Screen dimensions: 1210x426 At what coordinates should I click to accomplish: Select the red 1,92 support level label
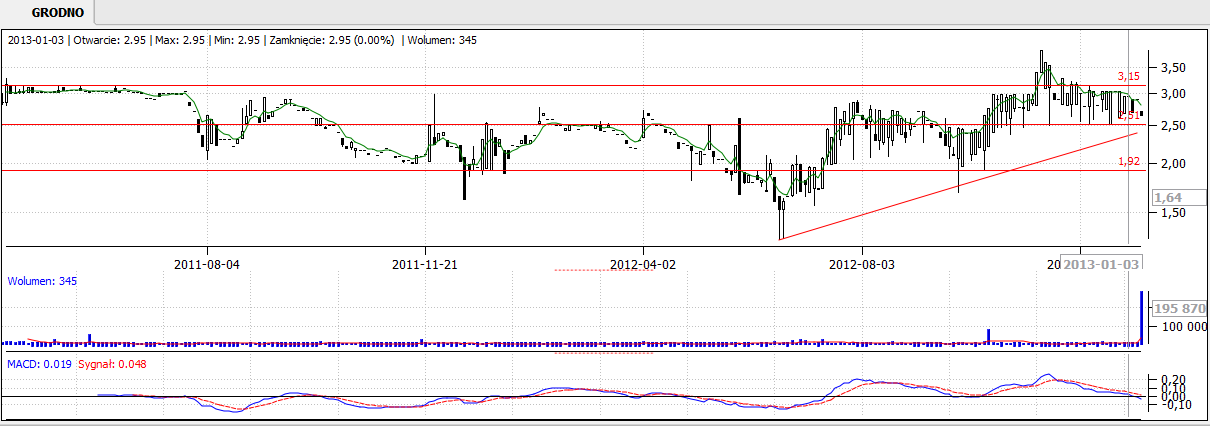click(x=1128, y=161)
